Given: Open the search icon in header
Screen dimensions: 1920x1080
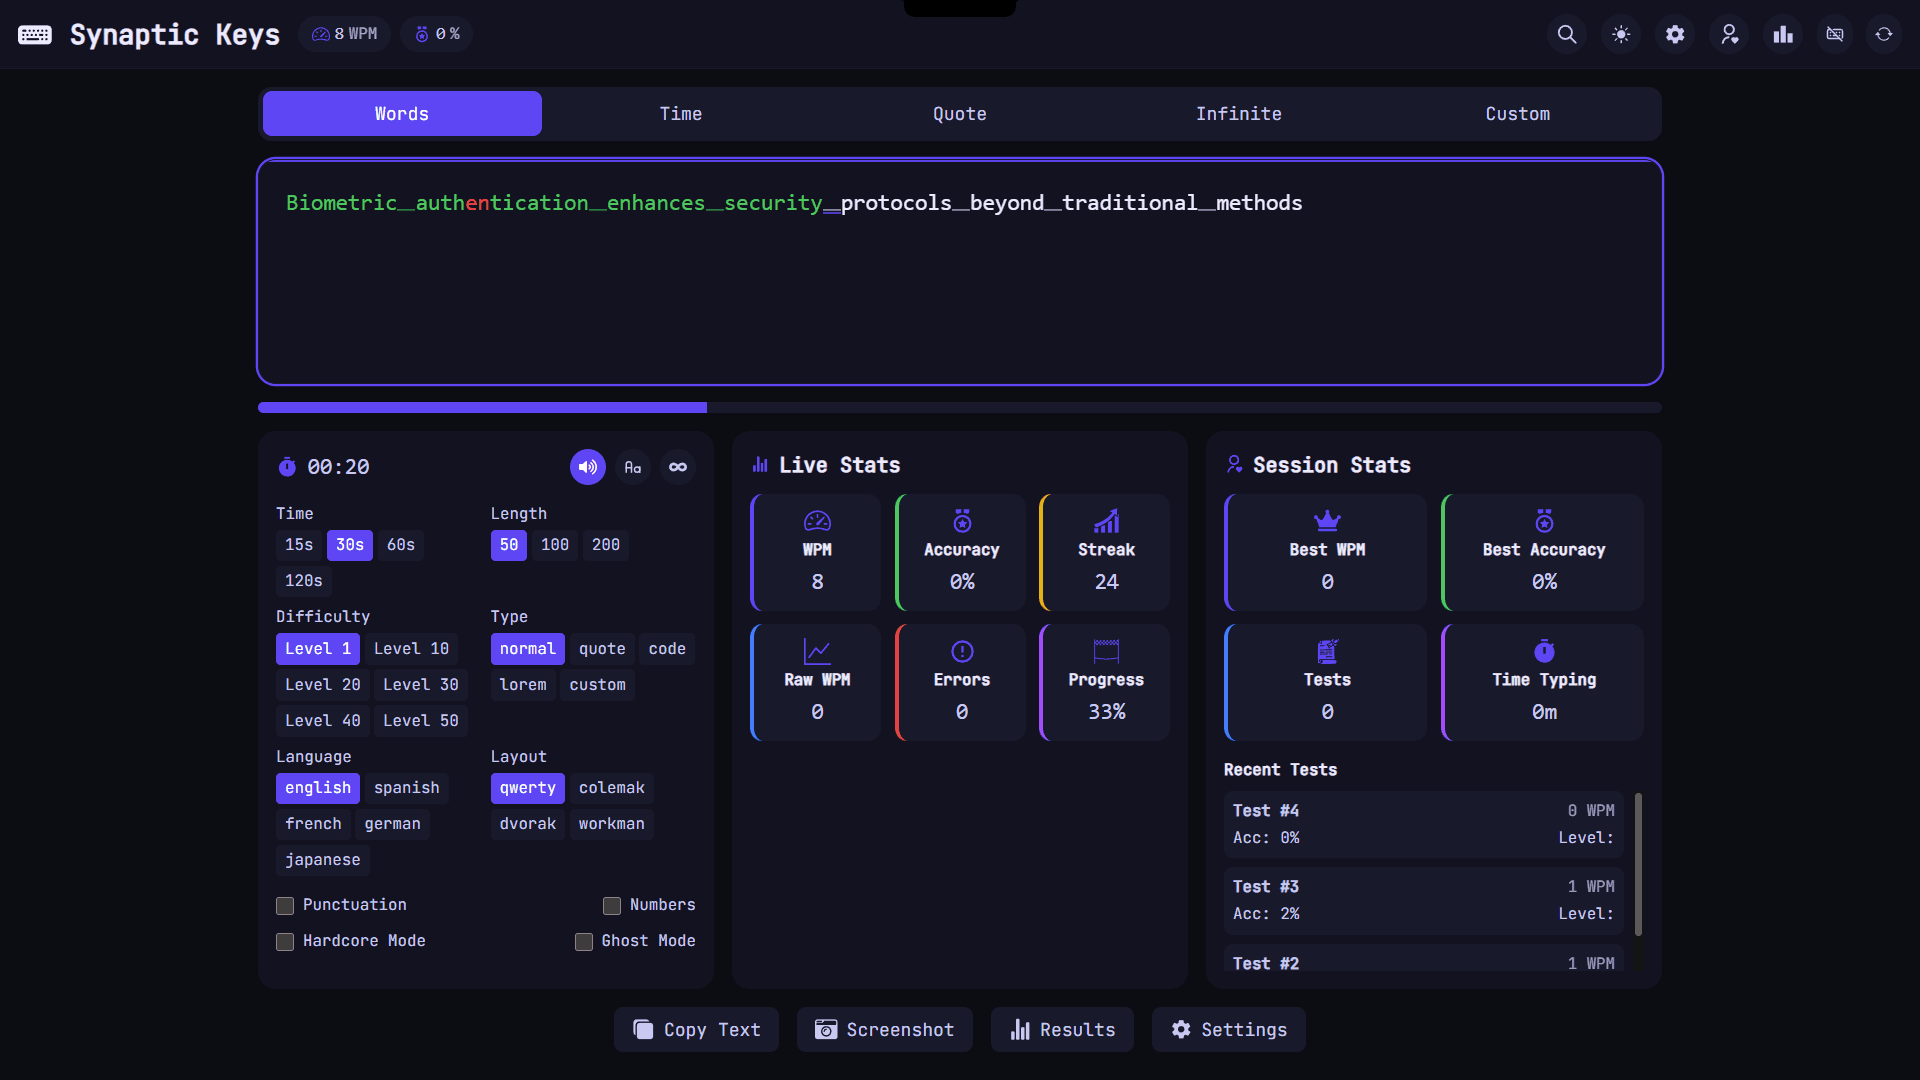Looking at the screenshot, I should [x=1567, y=34].
